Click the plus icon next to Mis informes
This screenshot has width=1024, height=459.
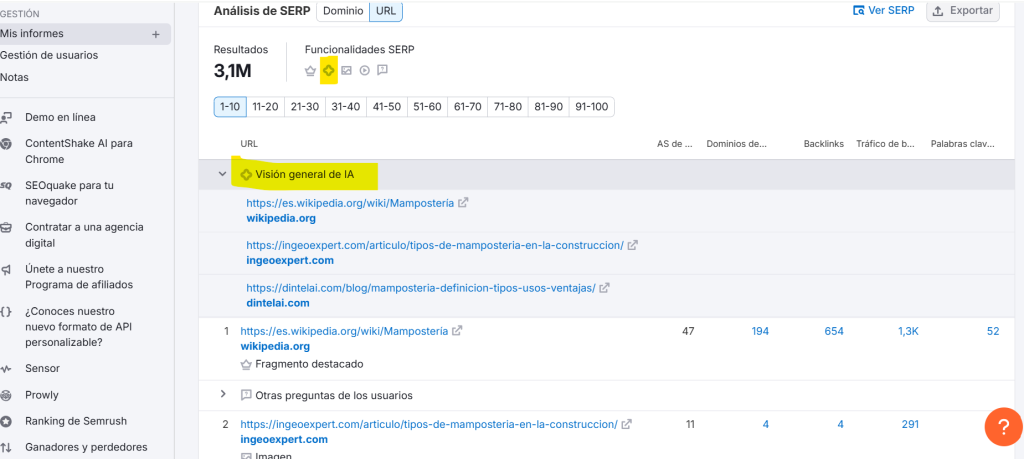coord(155,34)
